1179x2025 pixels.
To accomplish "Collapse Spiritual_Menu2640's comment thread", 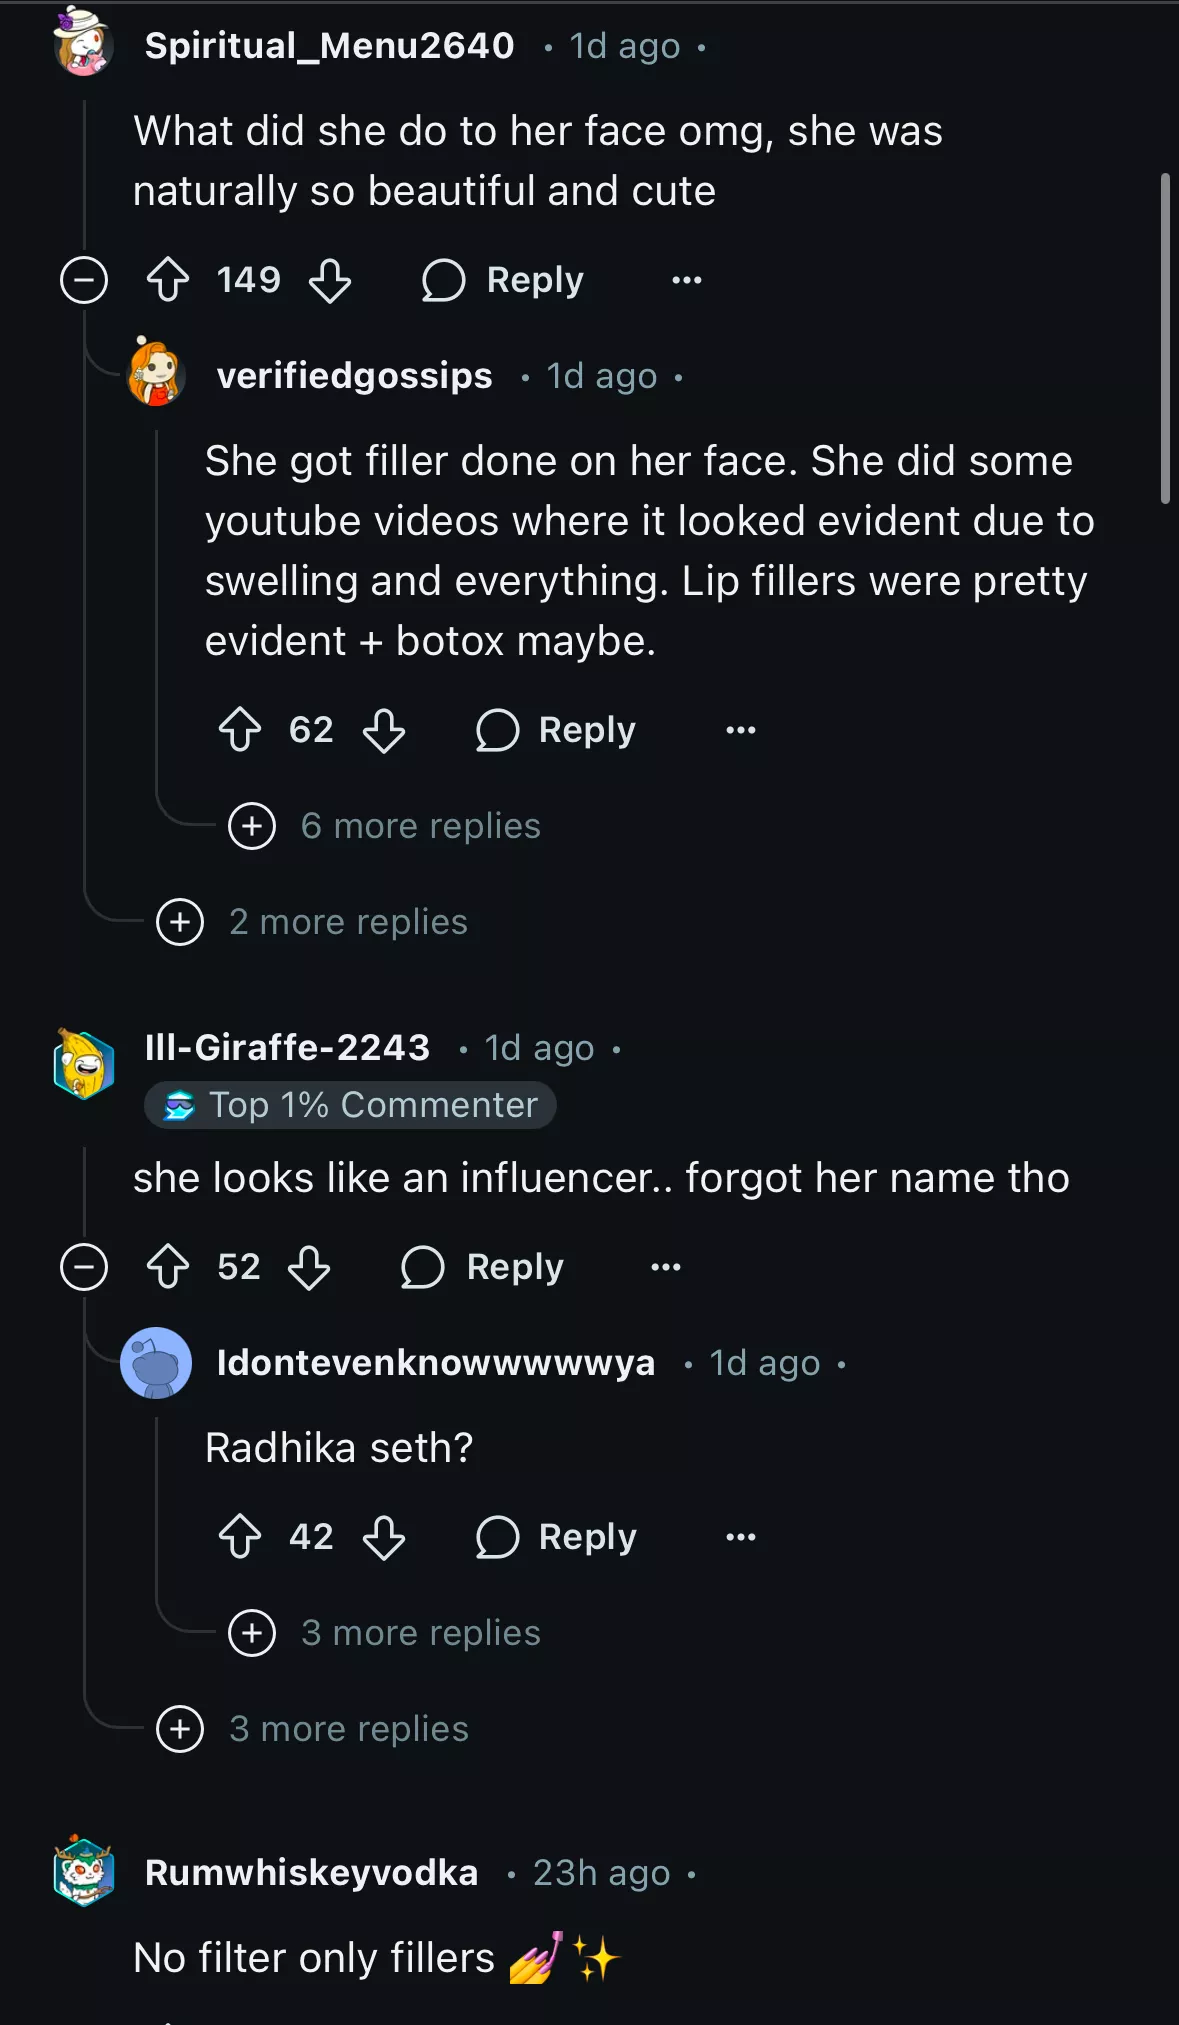I will pos(84,280).
